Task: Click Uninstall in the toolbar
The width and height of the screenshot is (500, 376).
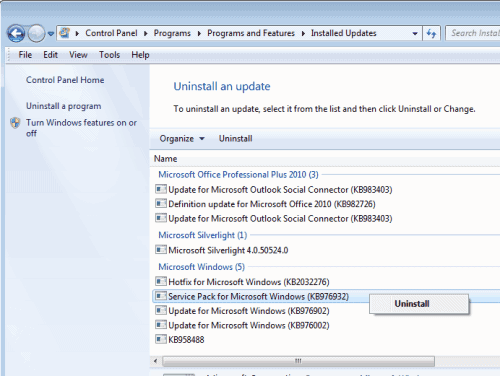Action: [235, 139]
